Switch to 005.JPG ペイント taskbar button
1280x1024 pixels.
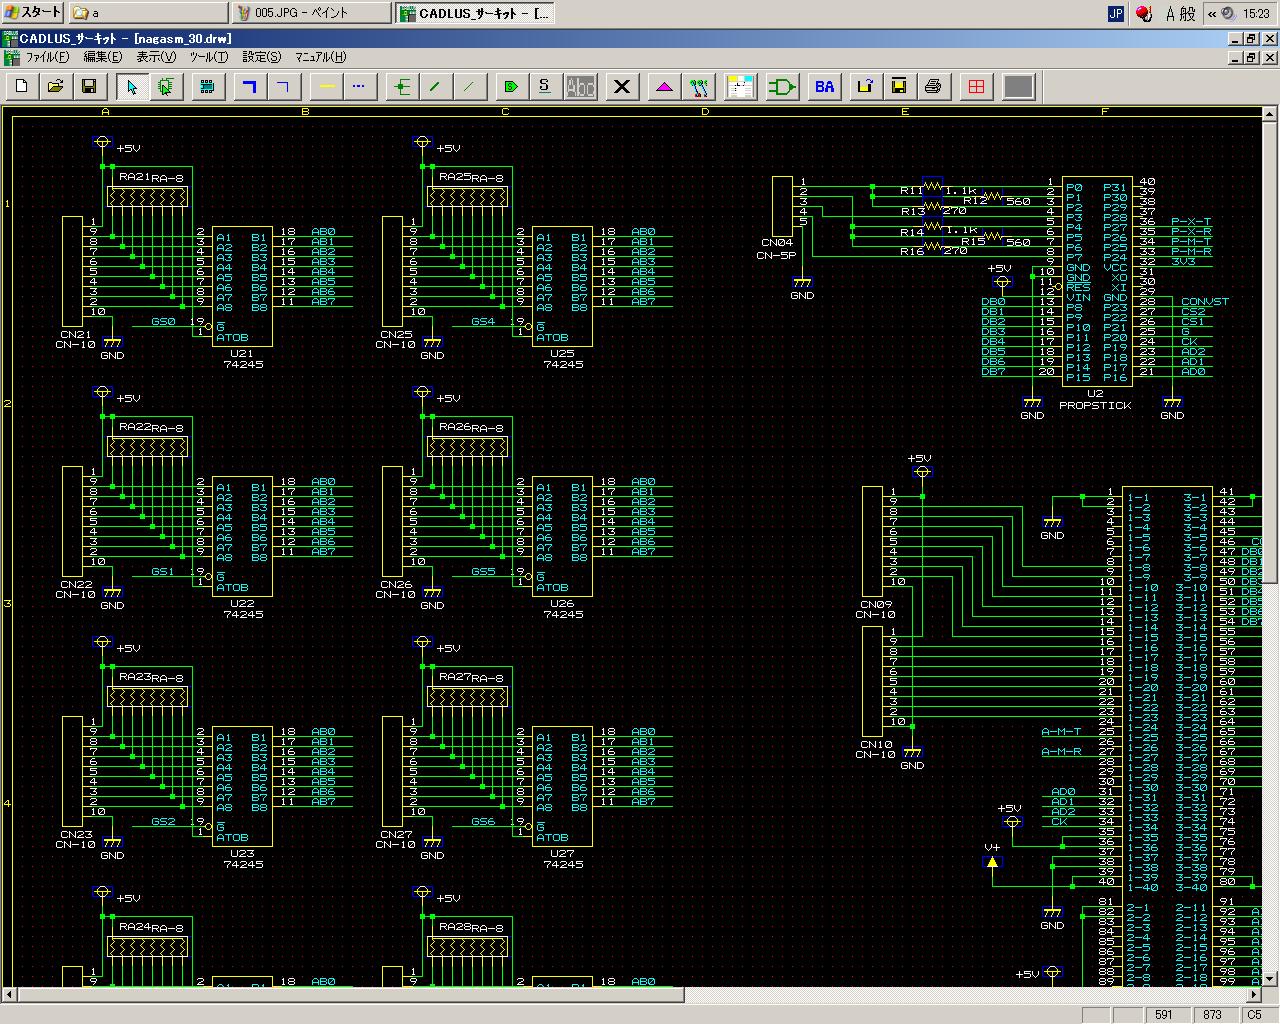pos(311,13)
